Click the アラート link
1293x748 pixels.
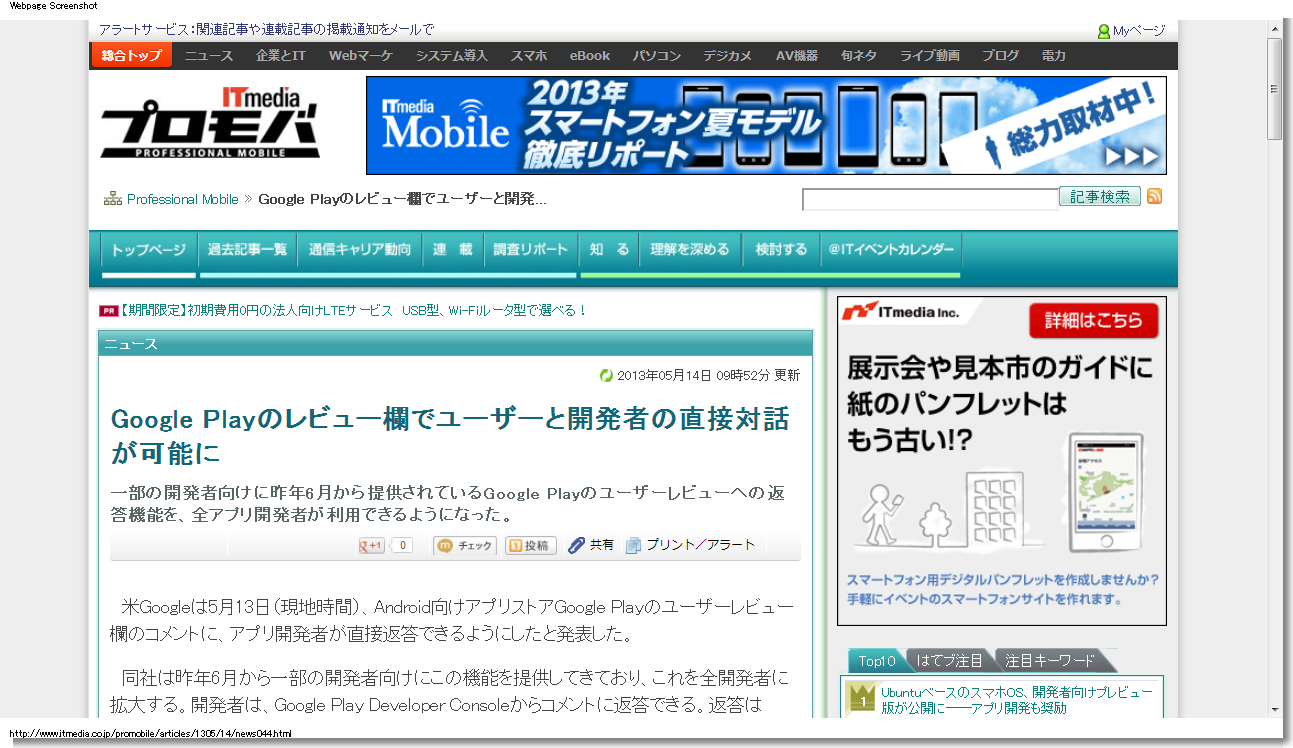tap(731, 545)
